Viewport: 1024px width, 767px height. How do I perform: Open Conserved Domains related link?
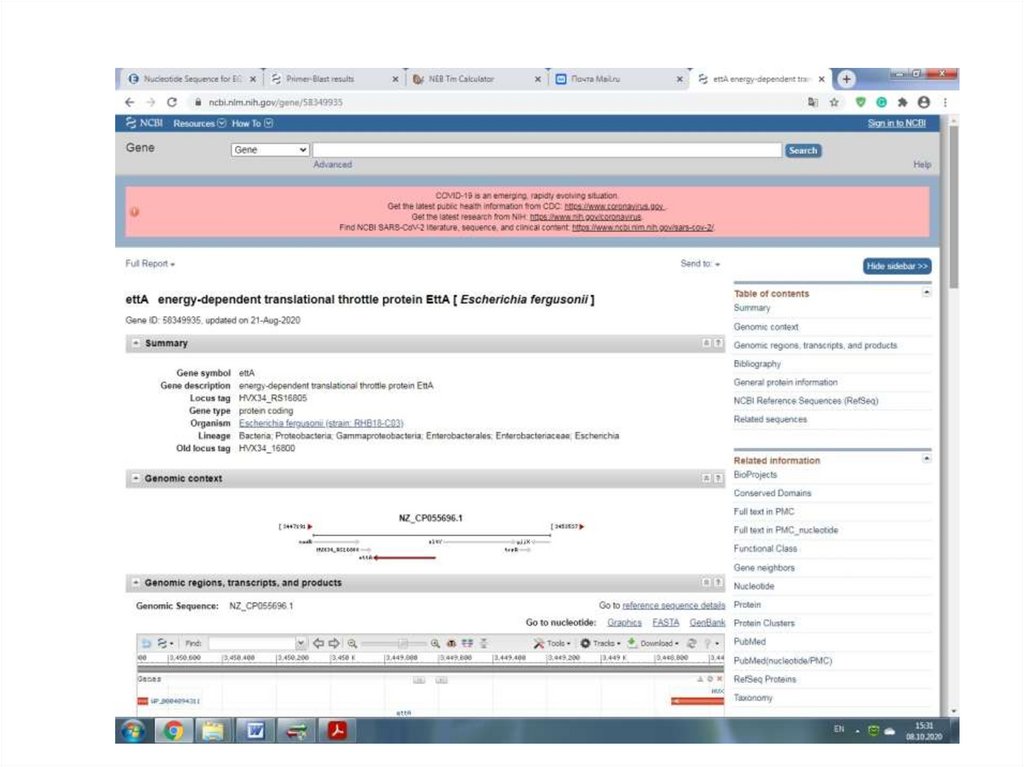click(772, 493)
